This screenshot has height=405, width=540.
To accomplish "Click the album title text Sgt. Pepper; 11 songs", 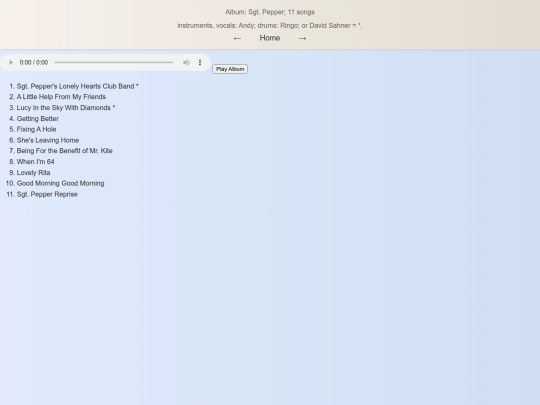I will (x=270, y=12).
